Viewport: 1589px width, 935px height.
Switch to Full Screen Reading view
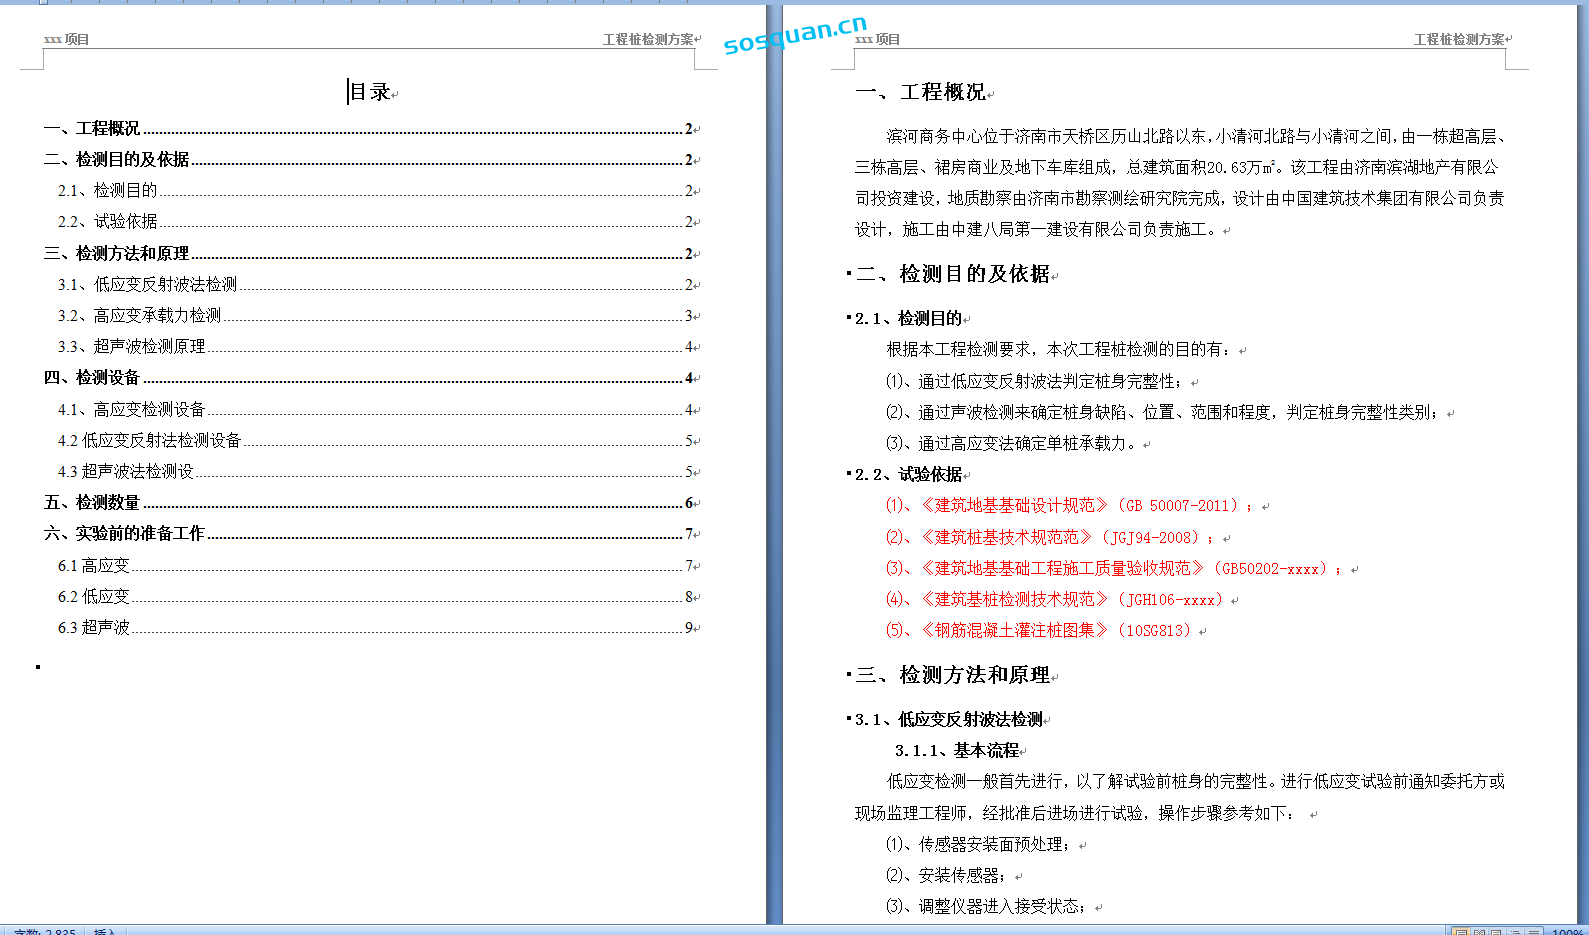1479,932
